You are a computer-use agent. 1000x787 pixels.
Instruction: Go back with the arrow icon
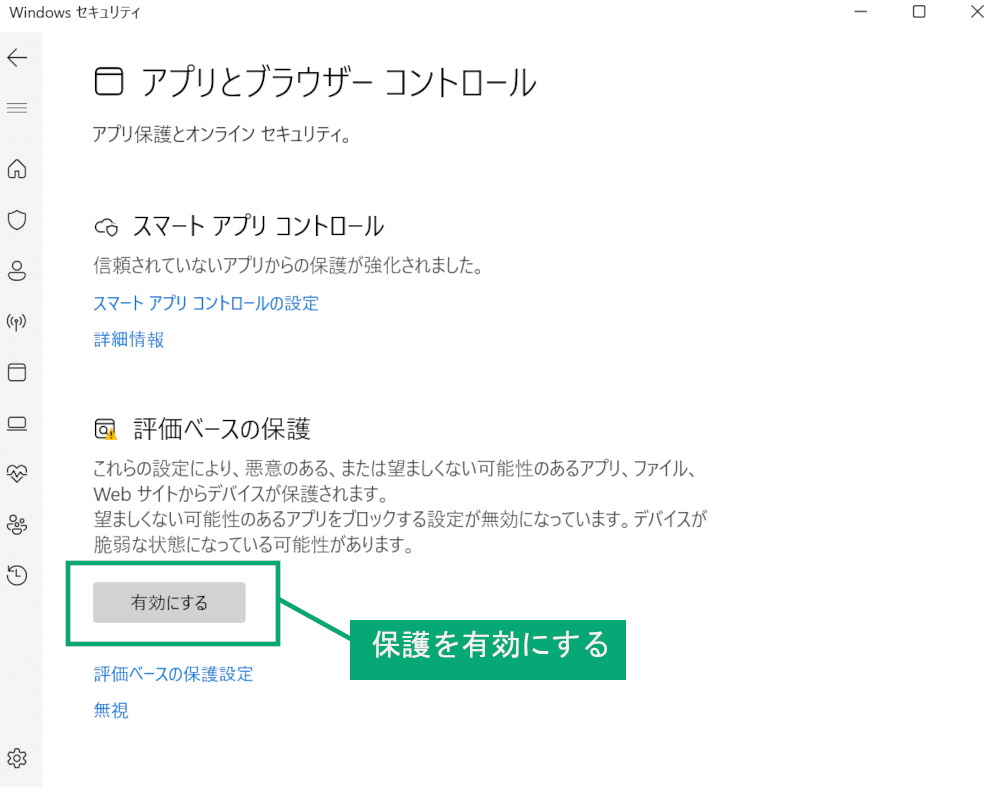(x=17, y=58)
